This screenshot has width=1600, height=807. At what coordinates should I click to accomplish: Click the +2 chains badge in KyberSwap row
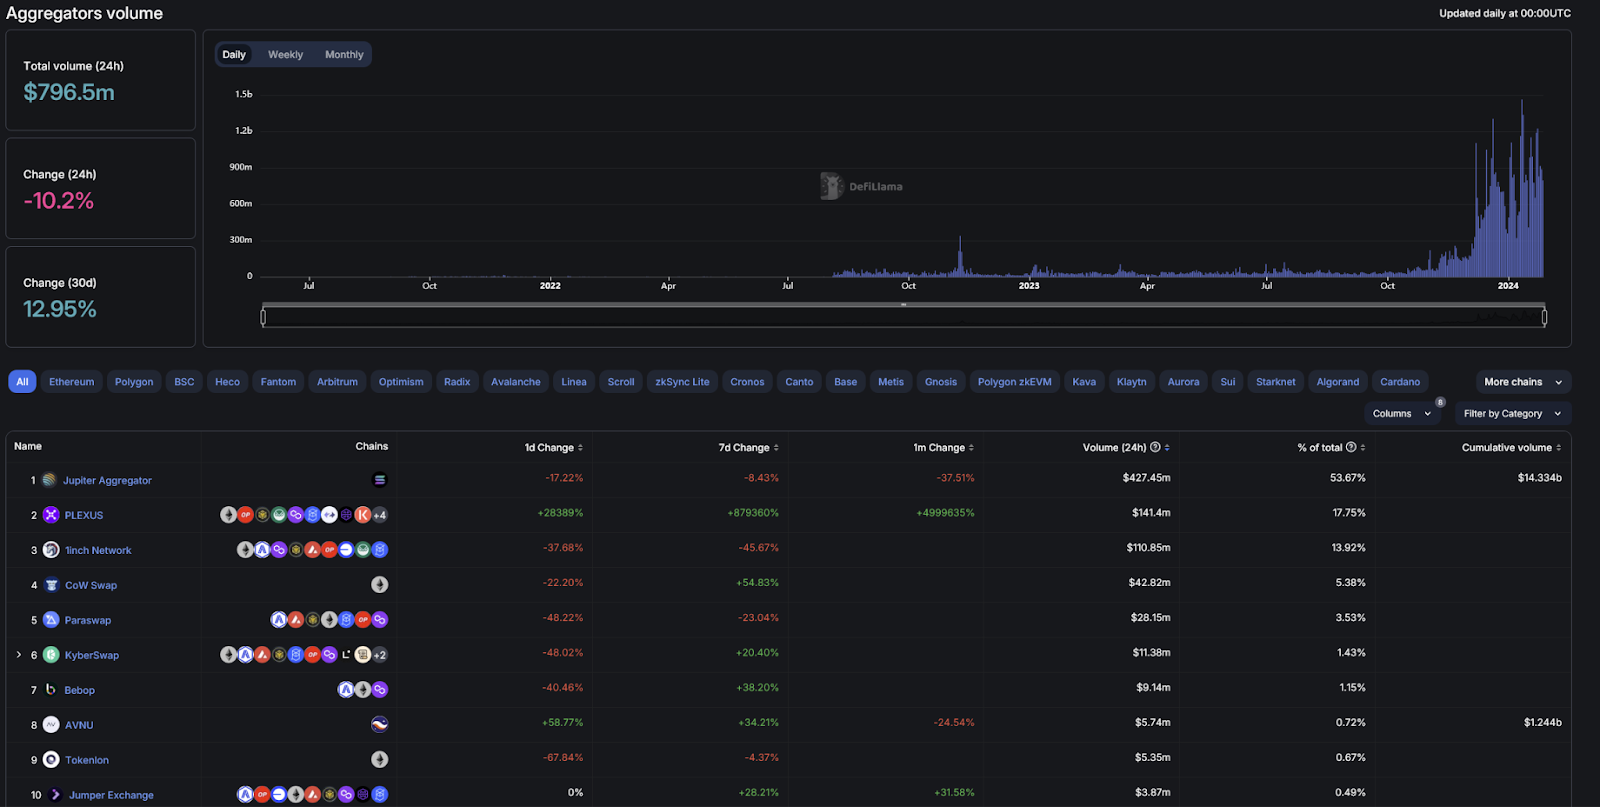pyautogui.click(x=380, y=655)
